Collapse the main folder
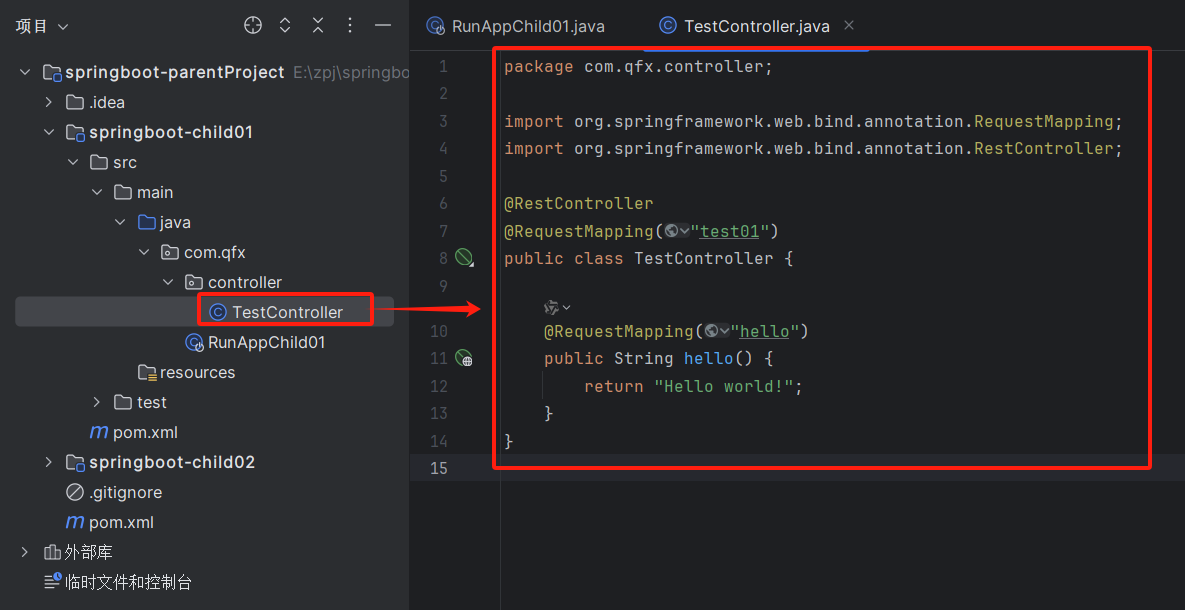1185x610 pixels. tap(97, 193)
